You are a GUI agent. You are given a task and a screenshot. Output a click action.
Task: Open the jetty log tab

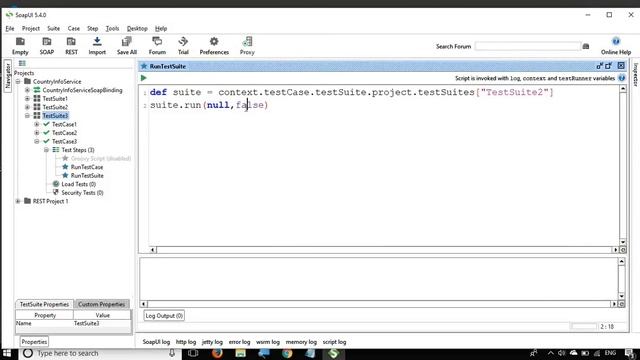pos(212,342)
